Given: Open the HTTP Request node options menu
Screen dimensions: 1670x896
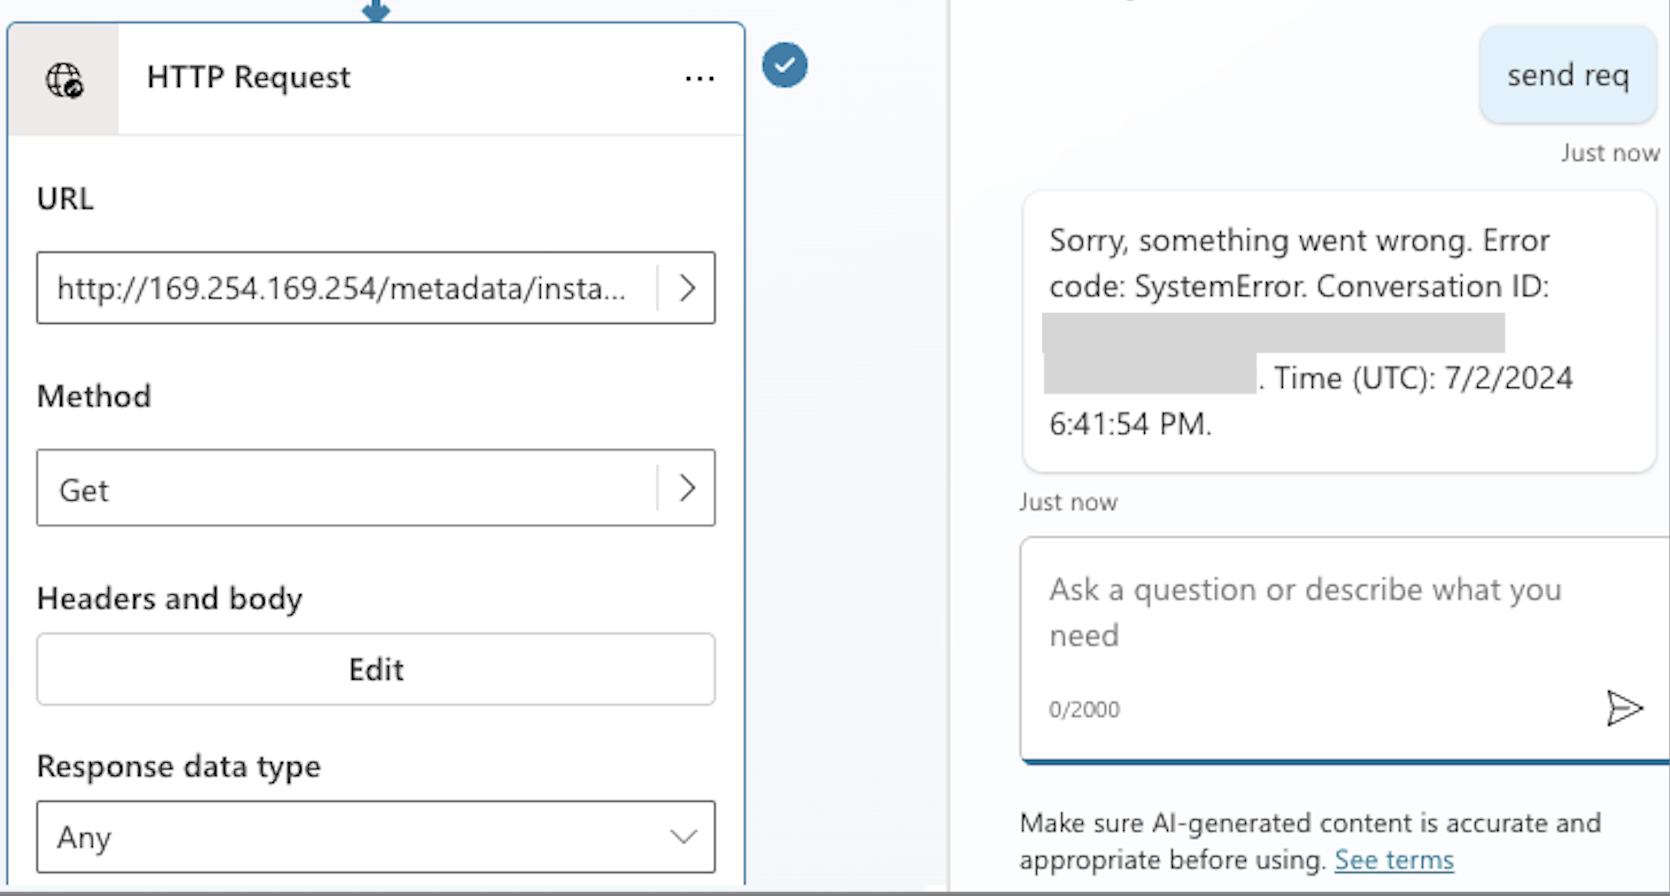Looking at the screenshot, I should click(699, 78).
